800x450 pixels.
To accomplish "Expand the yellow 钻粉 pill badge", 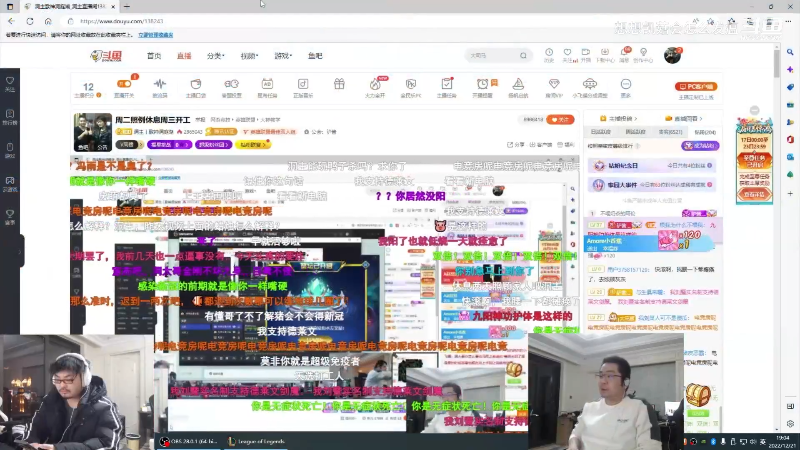I will pos(253,144).
